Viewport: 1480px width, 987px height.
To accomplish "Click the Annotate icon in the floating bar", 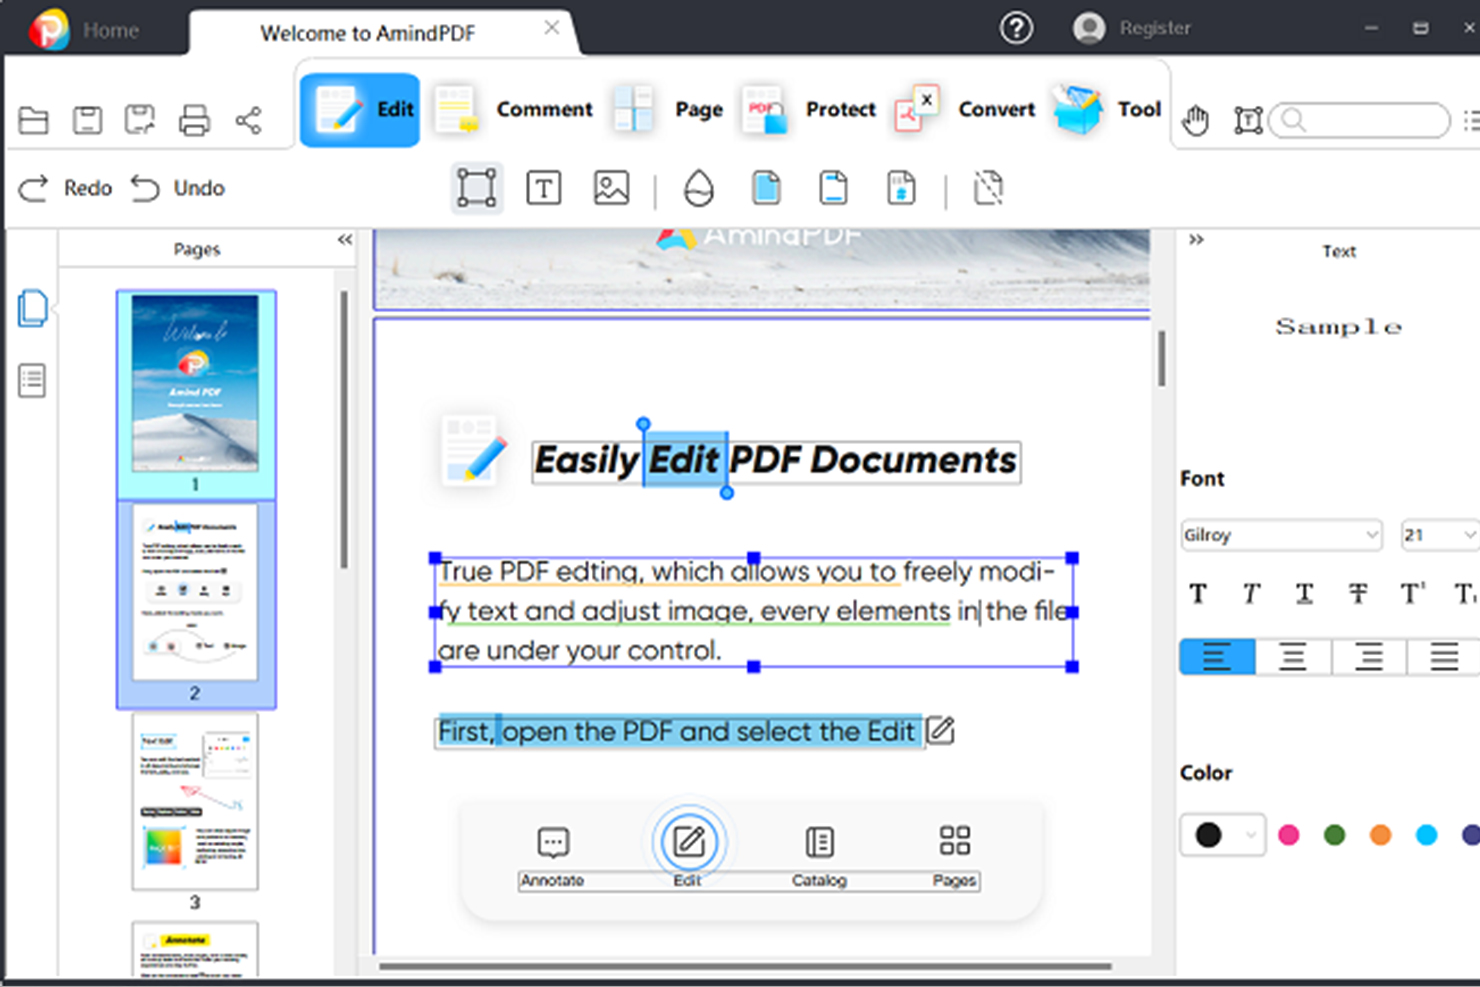I will 551,843.
